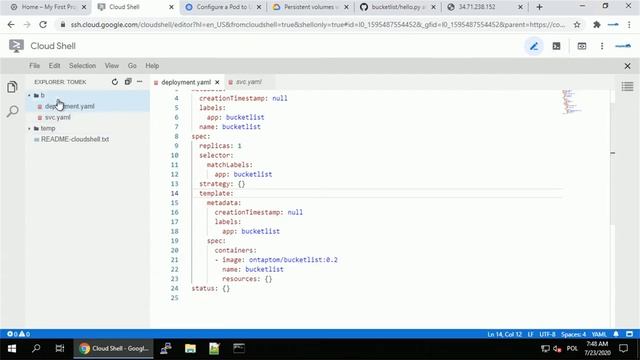This screenshot has height=360, width=640.
Task: Open the Selection menu
Action: (82, 66)
